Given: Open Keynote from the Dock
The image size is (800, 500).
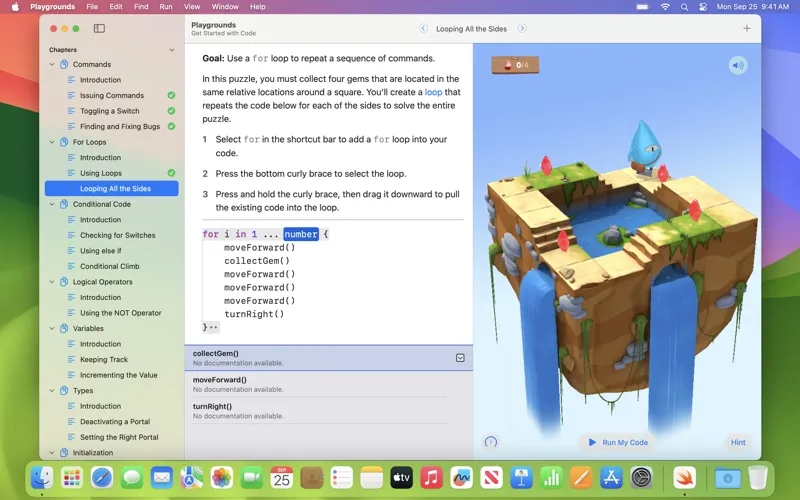Looking at the screenshot, I should point(521,478).
